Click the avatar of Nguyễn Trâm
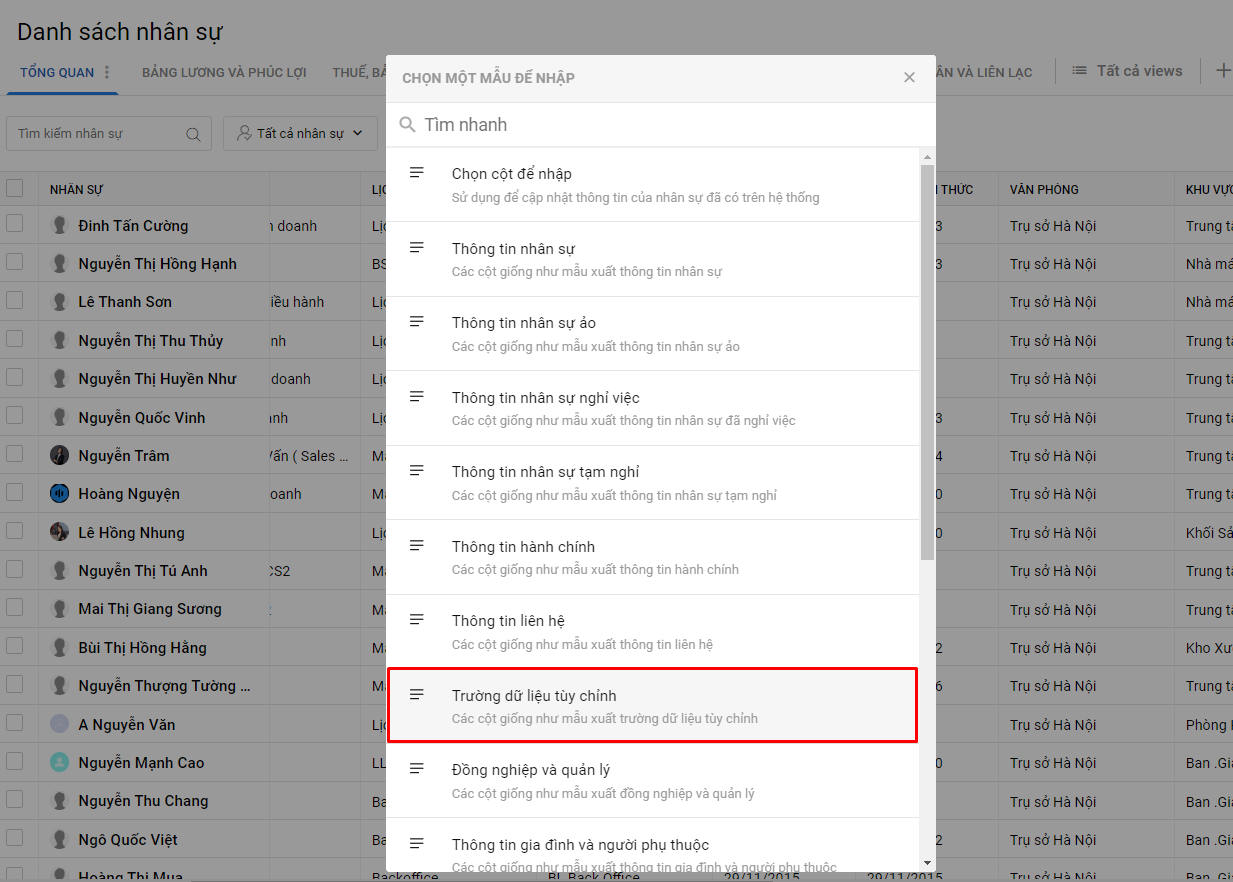The image size is (1233, 882). tap(60, 455)
